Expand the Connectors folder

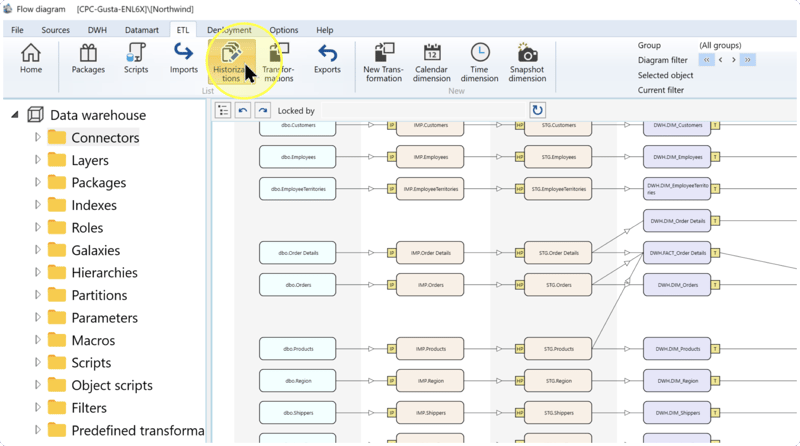37,137
